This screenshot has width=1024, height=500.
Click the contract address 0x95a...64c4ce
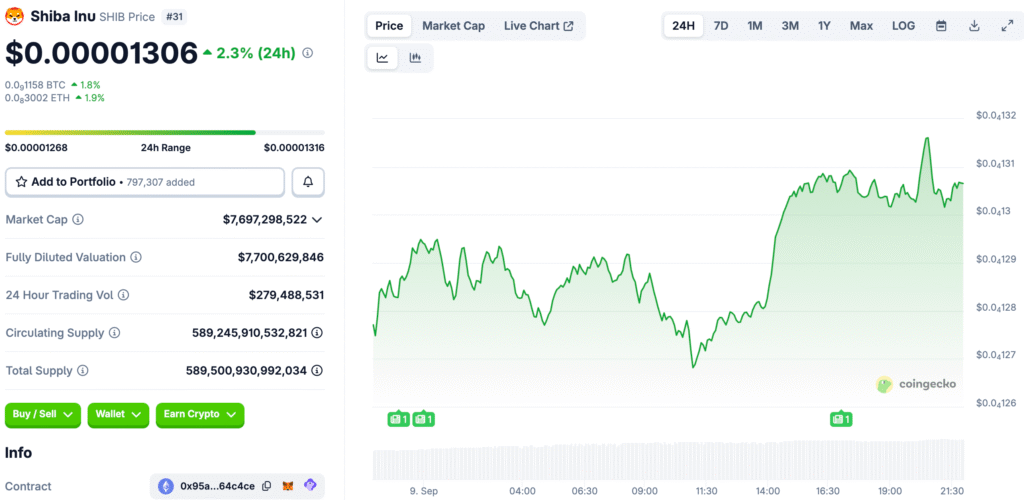tap(217, 486)
